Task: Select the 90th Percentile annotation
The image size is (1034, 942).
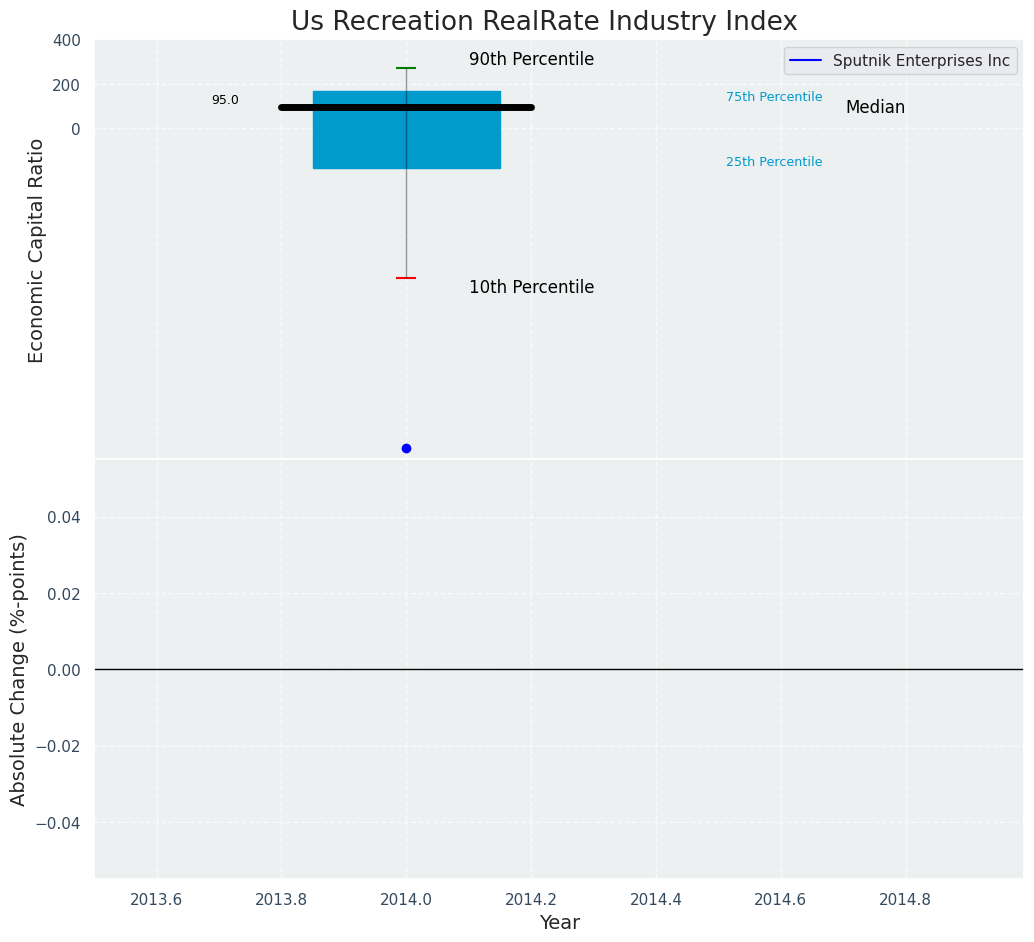Action: tap(531, 60)
